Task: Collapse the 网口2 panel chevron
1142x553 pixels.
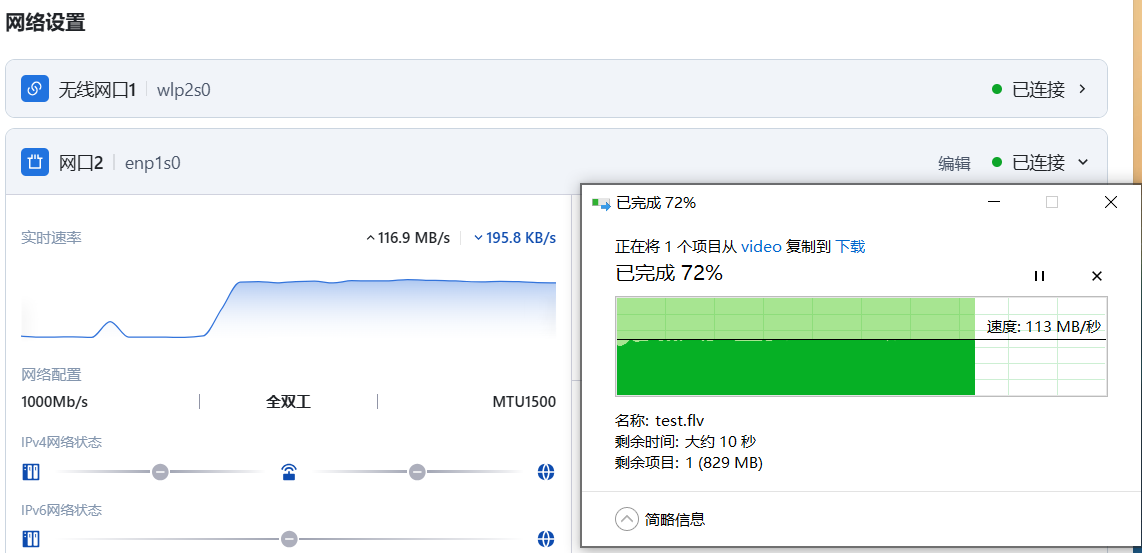Action: tap(1082, 162)
